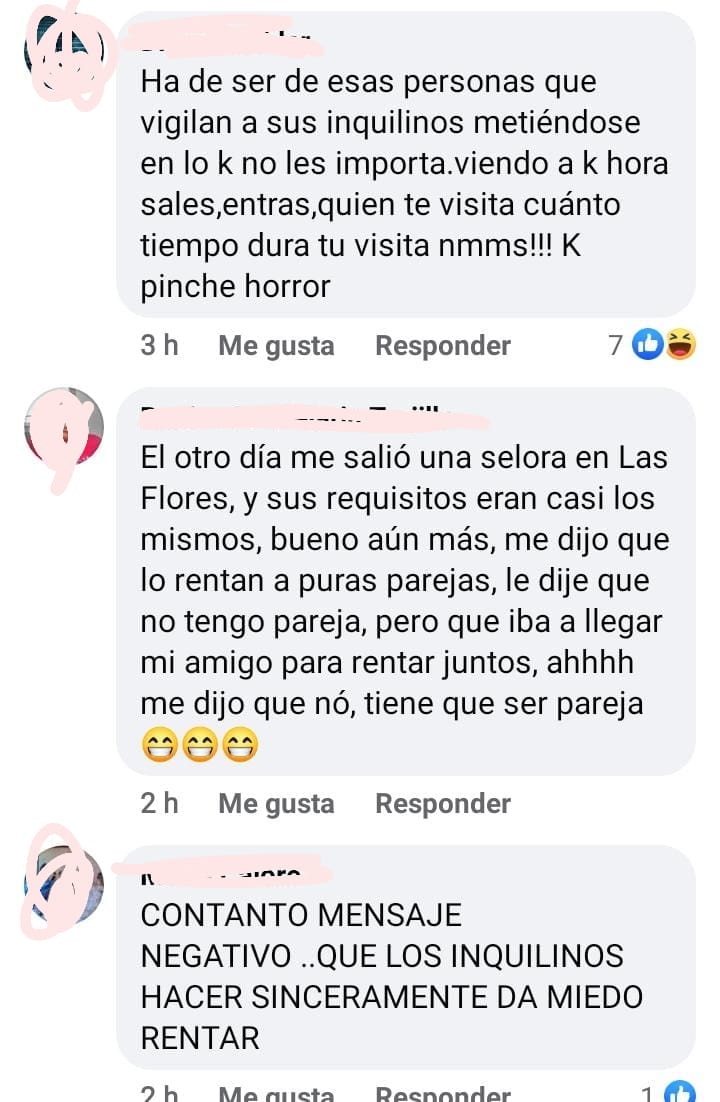The height and width of the screenshot is (1102, 720).
Task: Click Responder under the Las Flores comment
Action: tap(443, 803)
